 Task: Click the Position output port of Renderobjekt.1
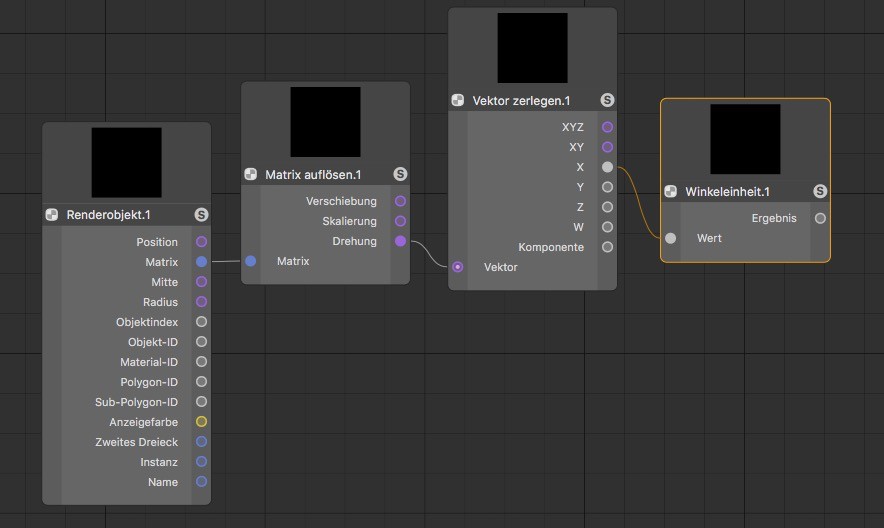[x=201, y=242]
